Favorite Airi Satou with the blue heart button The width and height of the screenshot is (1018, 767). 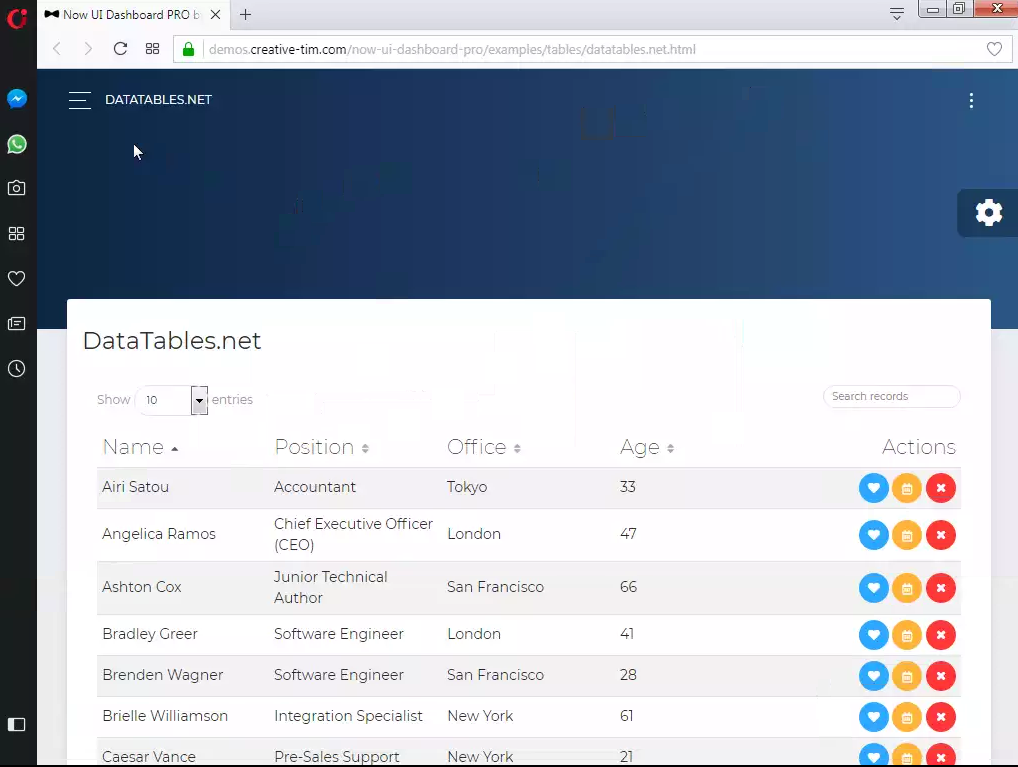click(873, 488)
